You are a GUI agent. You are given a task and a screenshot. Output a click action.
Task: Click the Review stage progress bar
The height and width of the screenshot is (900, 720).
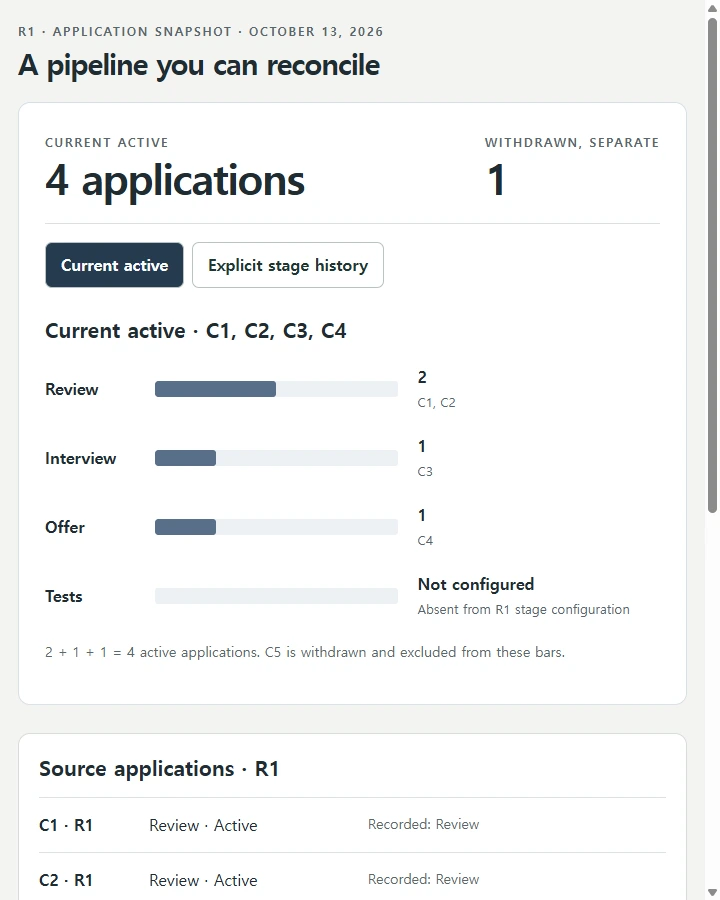276,389
